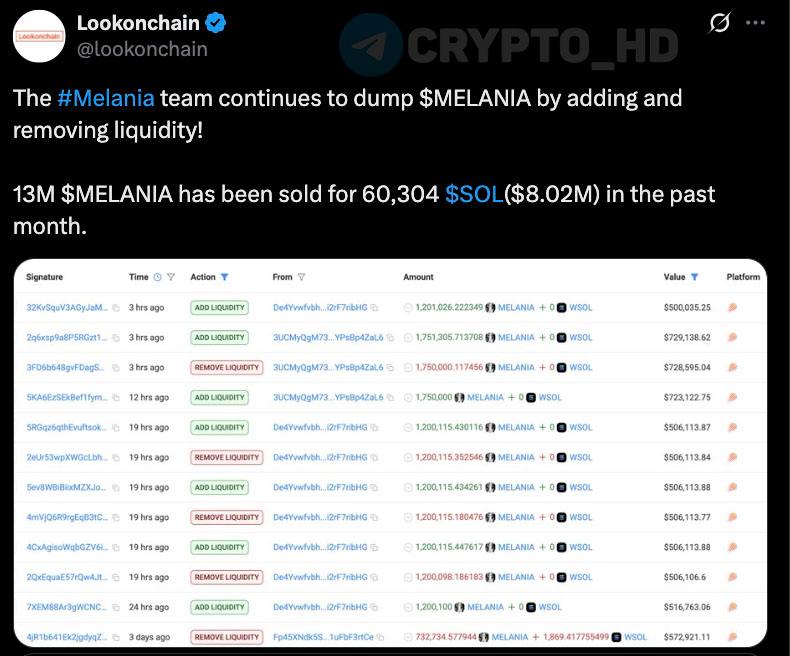
Task: Toggle the Value column filter icon
Action: click(x=694, y=277)
